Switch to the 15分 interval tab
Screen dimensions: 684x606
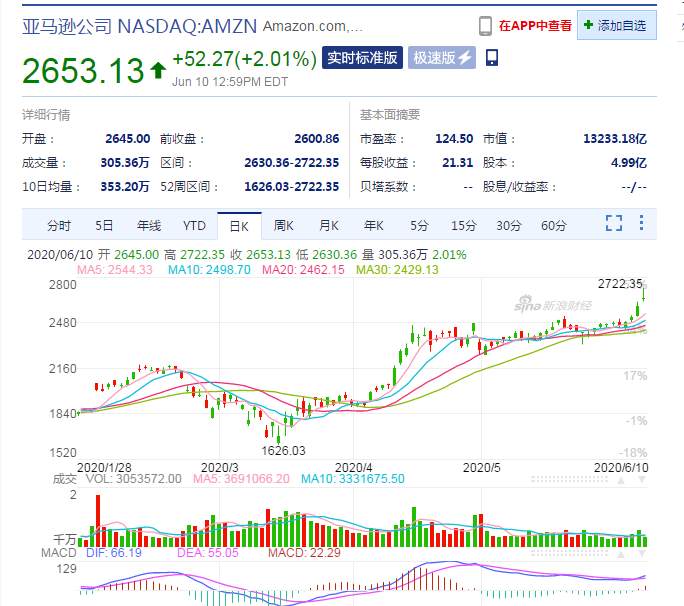(x=463, y=226)
